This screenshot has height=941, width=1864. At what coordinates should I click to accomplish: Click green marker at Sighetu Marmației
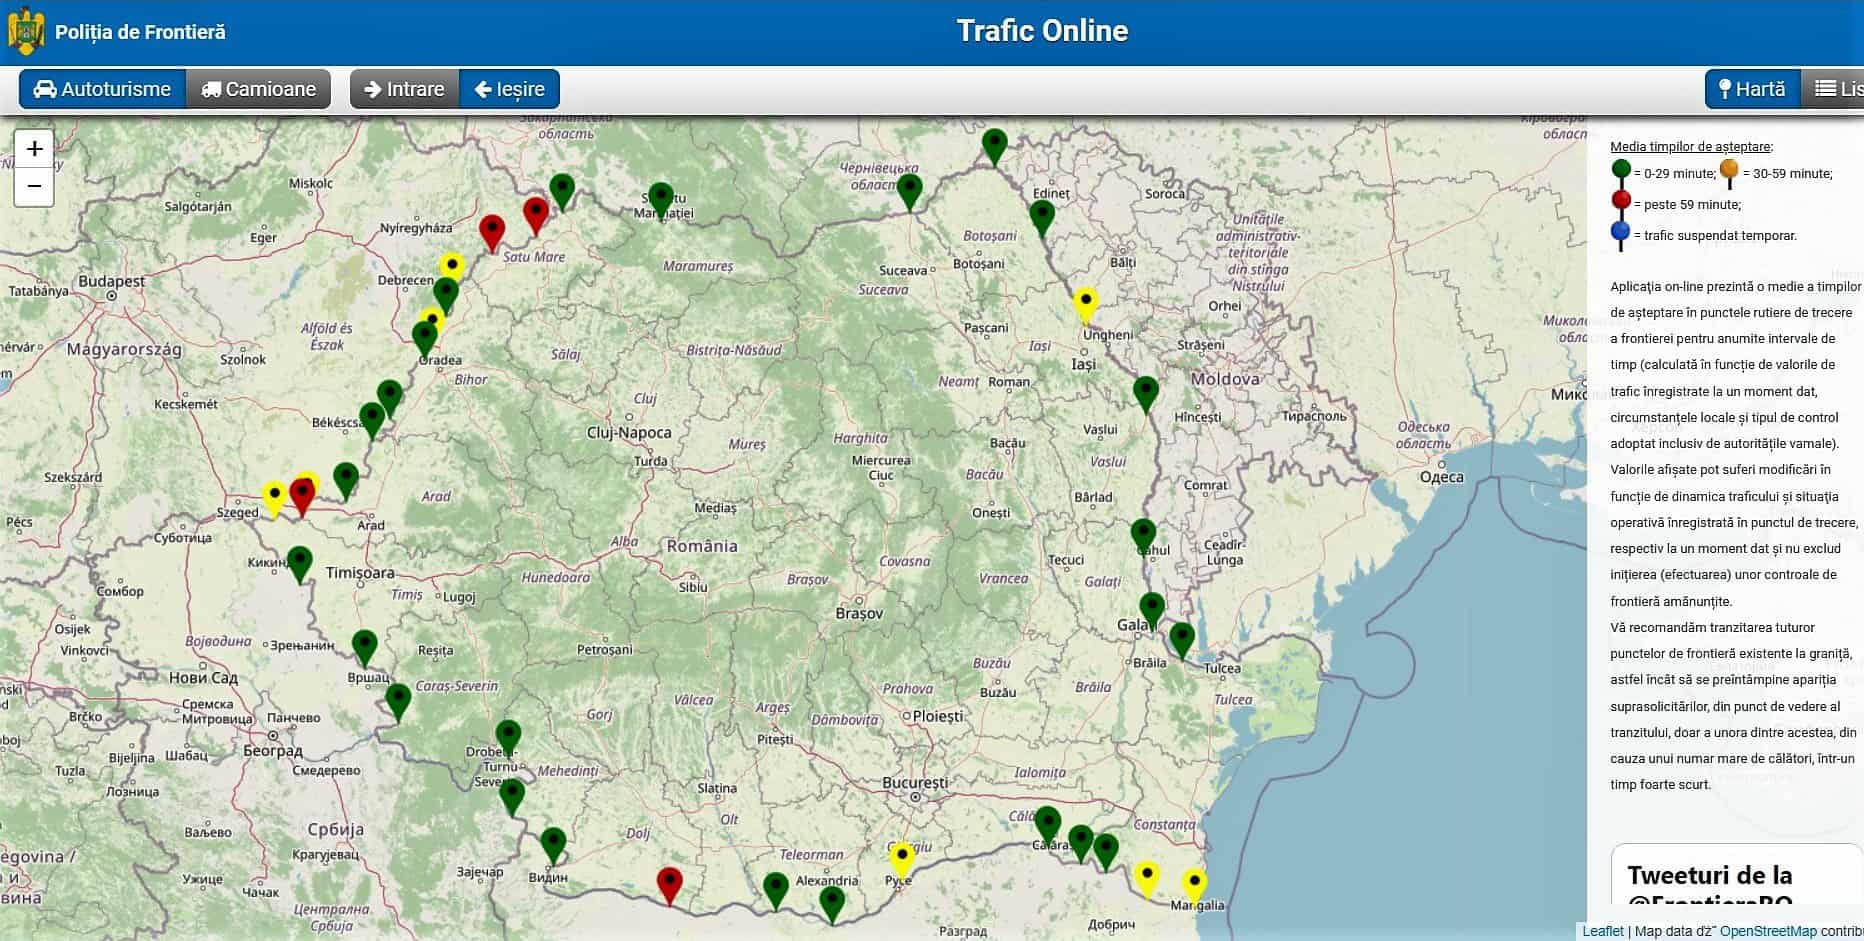pyautogui.click(x=660, y=201)
